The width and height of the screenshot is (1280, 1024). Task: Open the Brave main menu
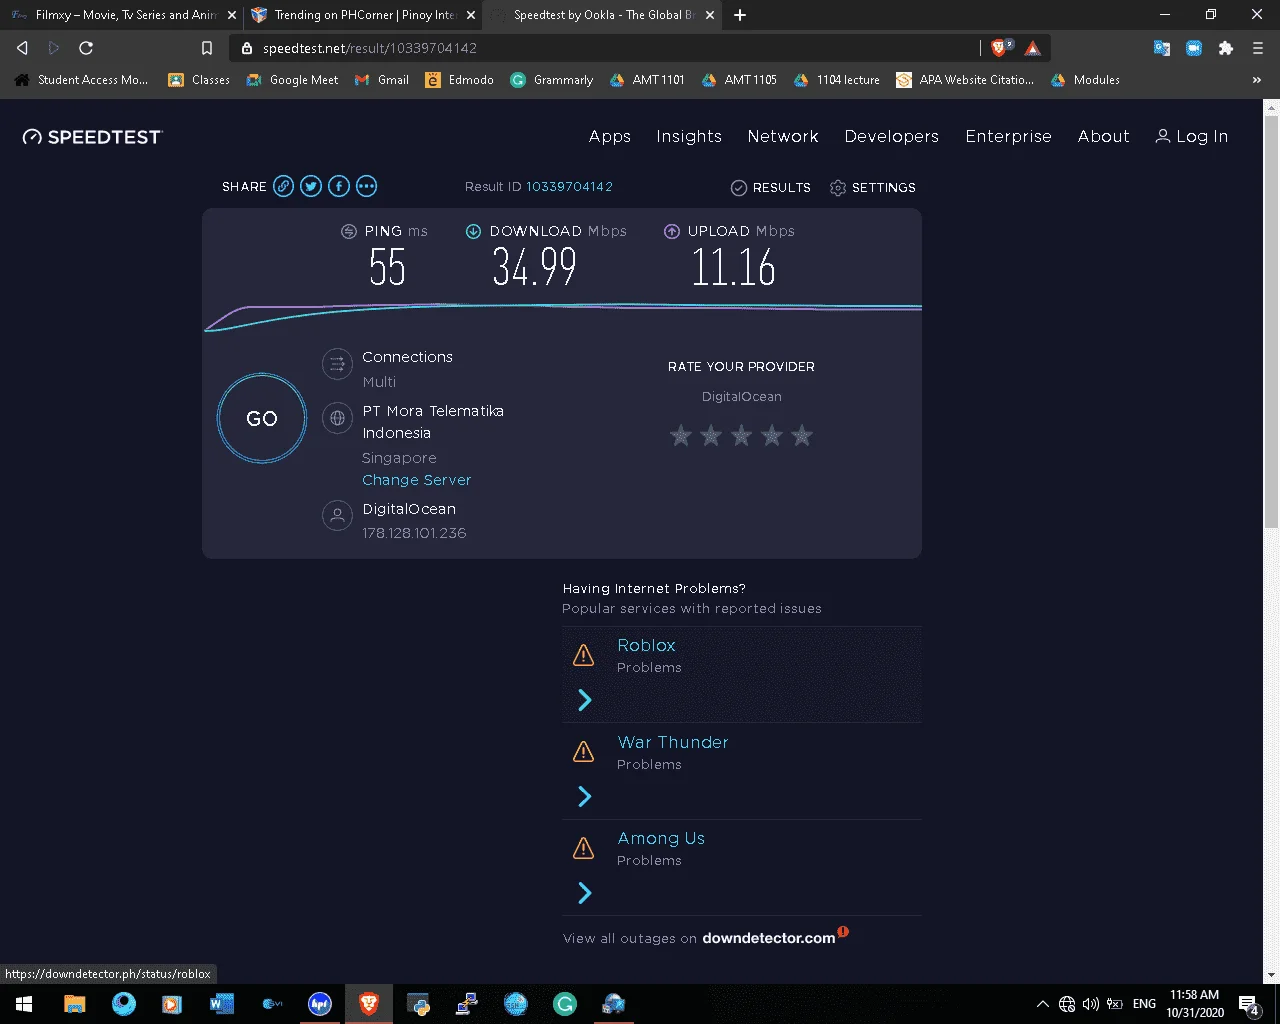click(1258, 48)
